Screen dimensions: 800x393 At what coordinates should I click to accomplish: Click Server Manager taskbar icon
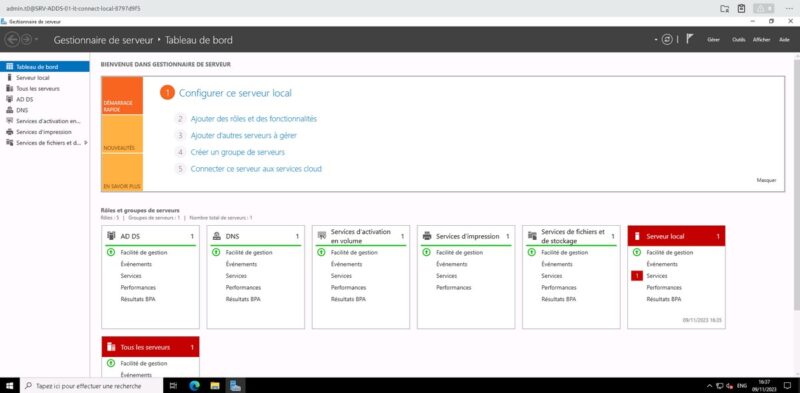click(235, 385)
